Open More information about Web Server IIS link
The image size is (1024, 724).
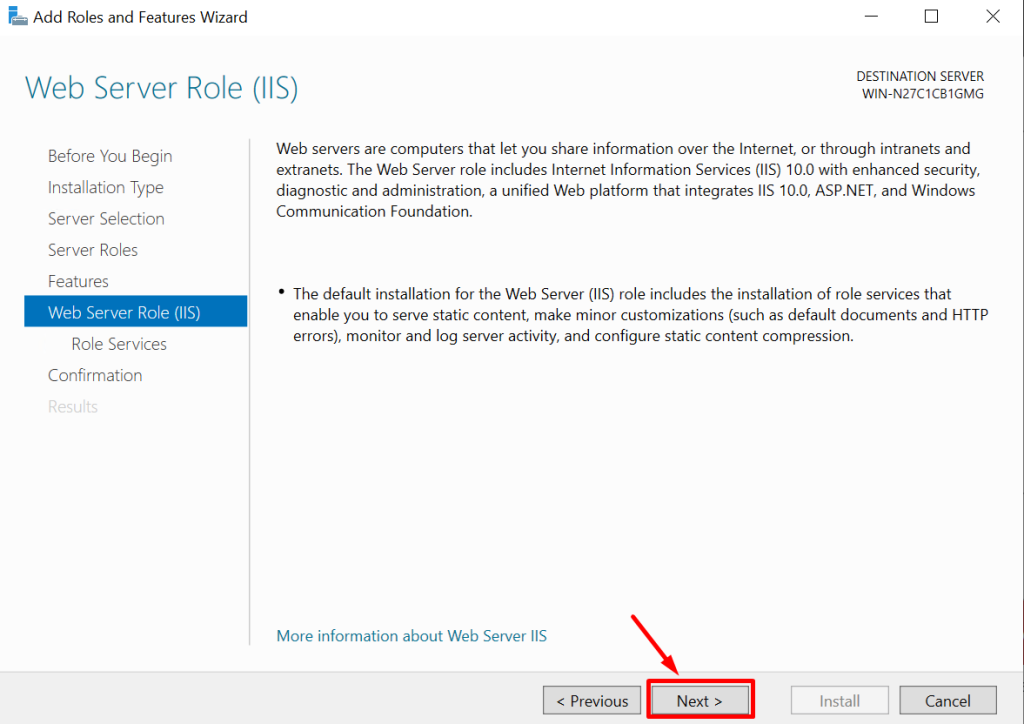point(411,636)
